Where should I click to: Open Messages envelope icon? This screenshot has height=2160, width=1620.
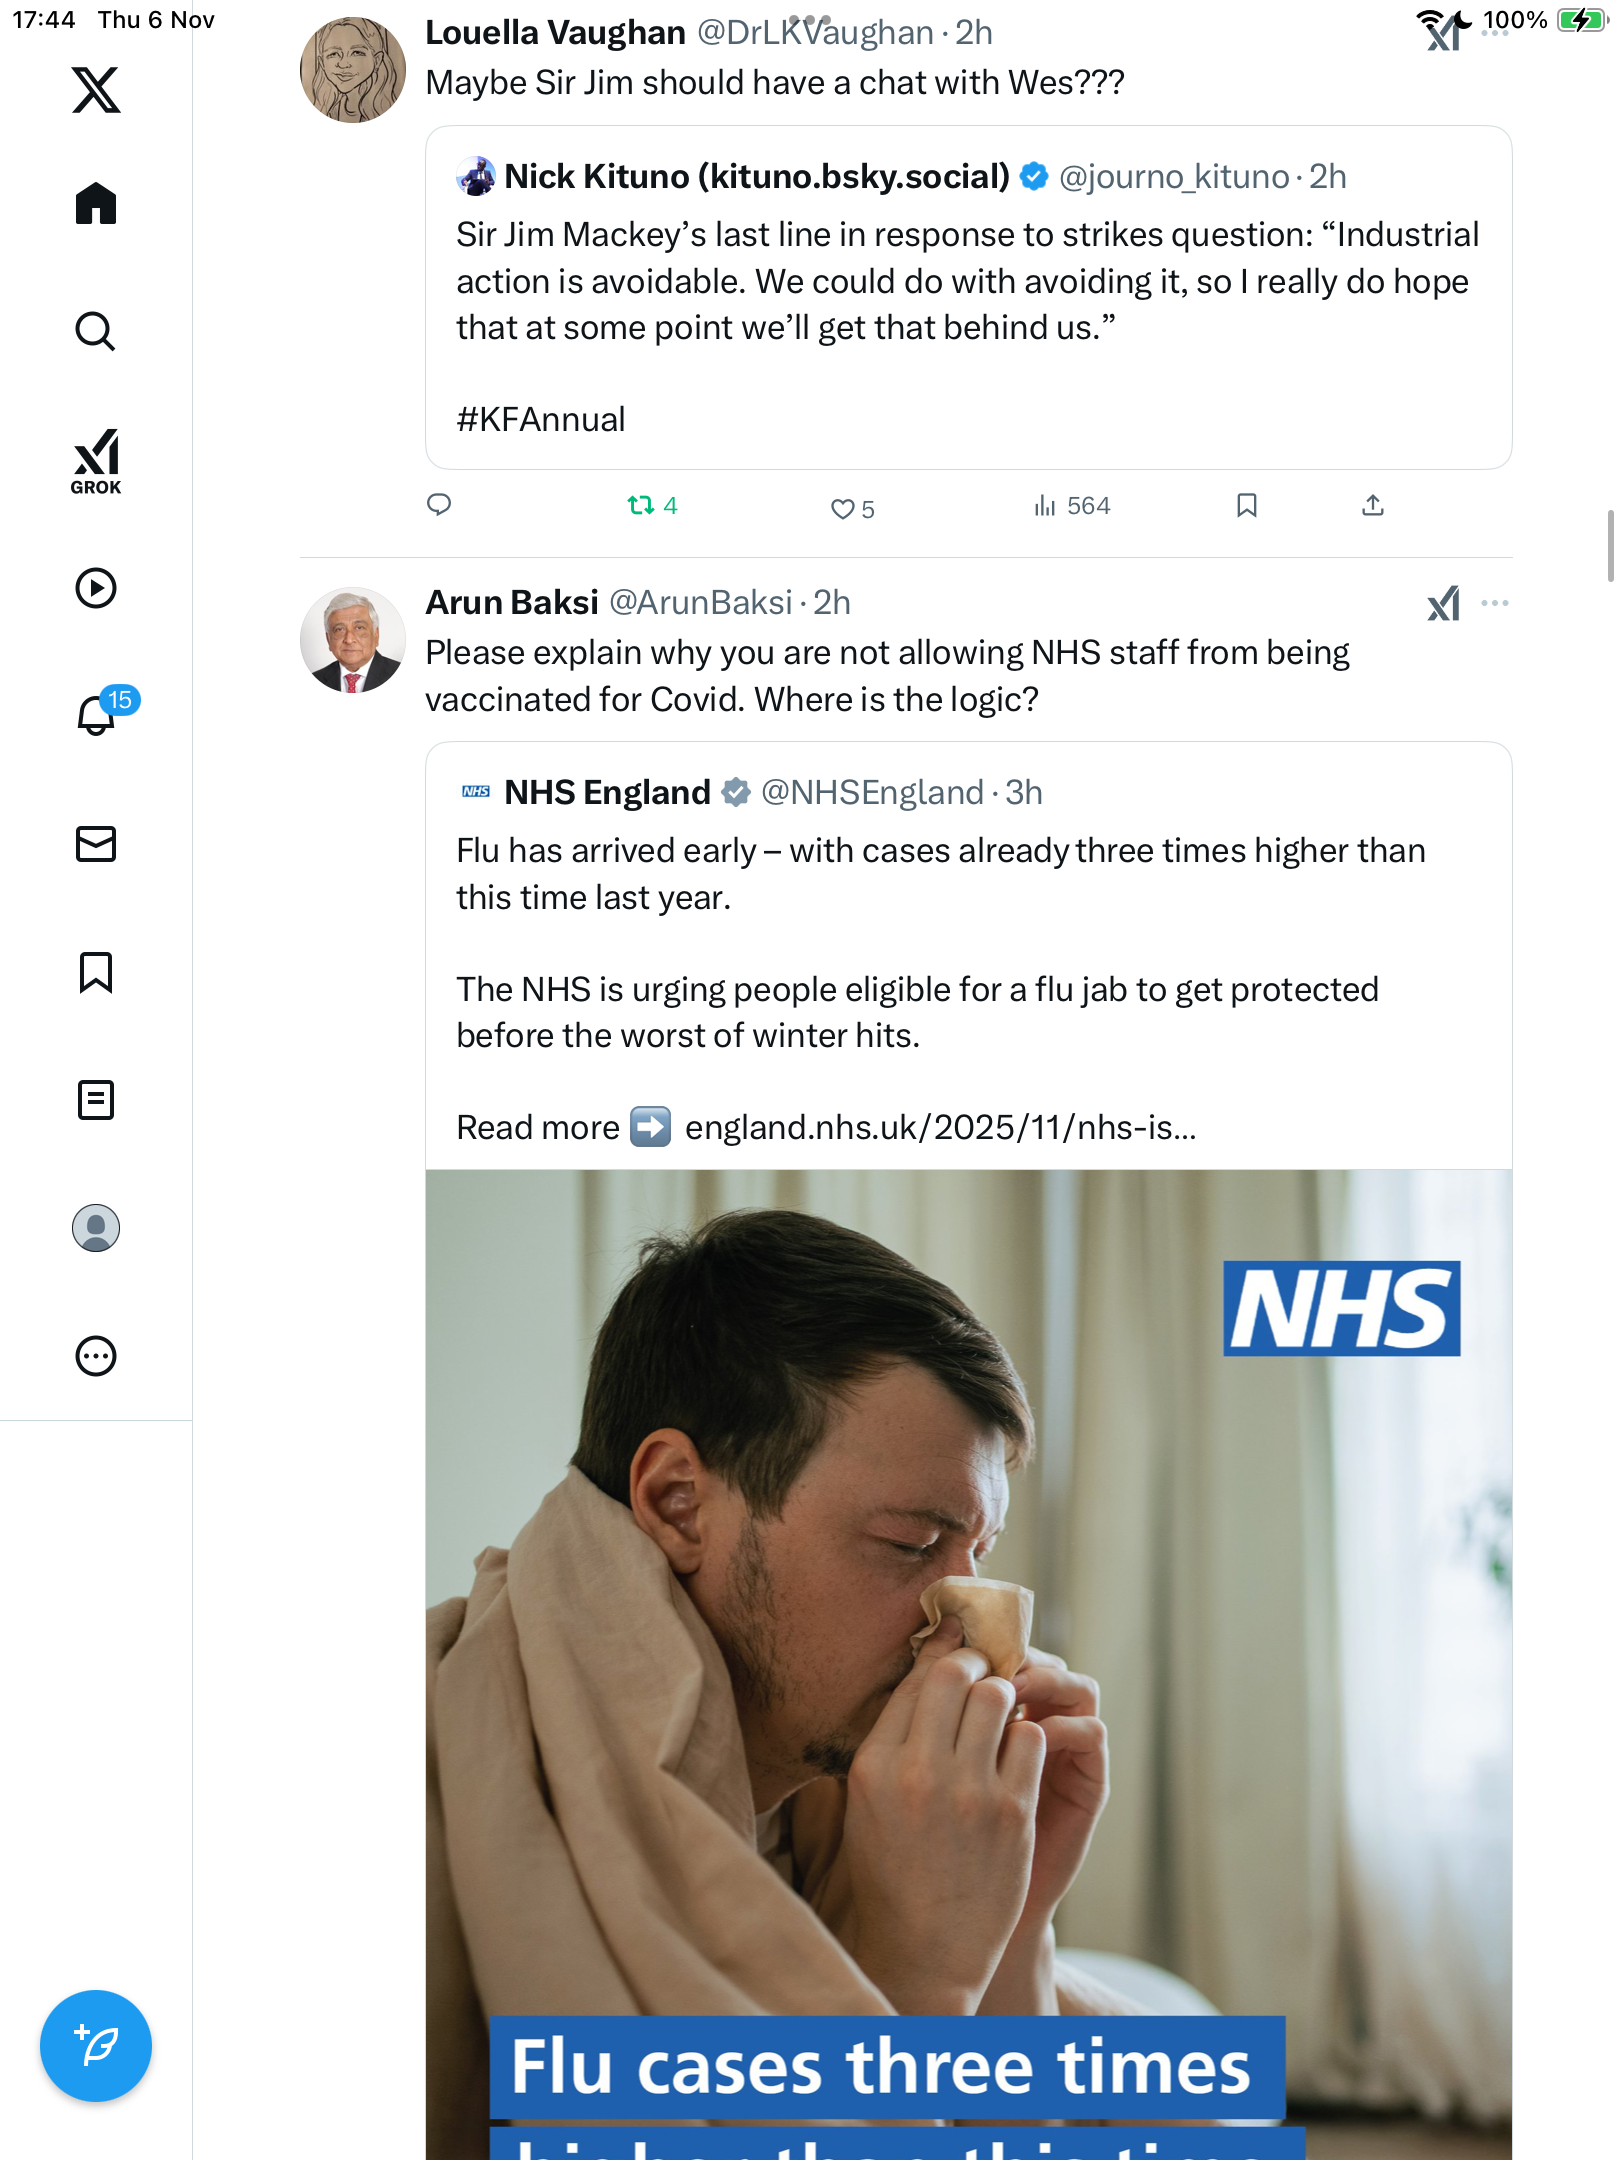click(96, 844)
